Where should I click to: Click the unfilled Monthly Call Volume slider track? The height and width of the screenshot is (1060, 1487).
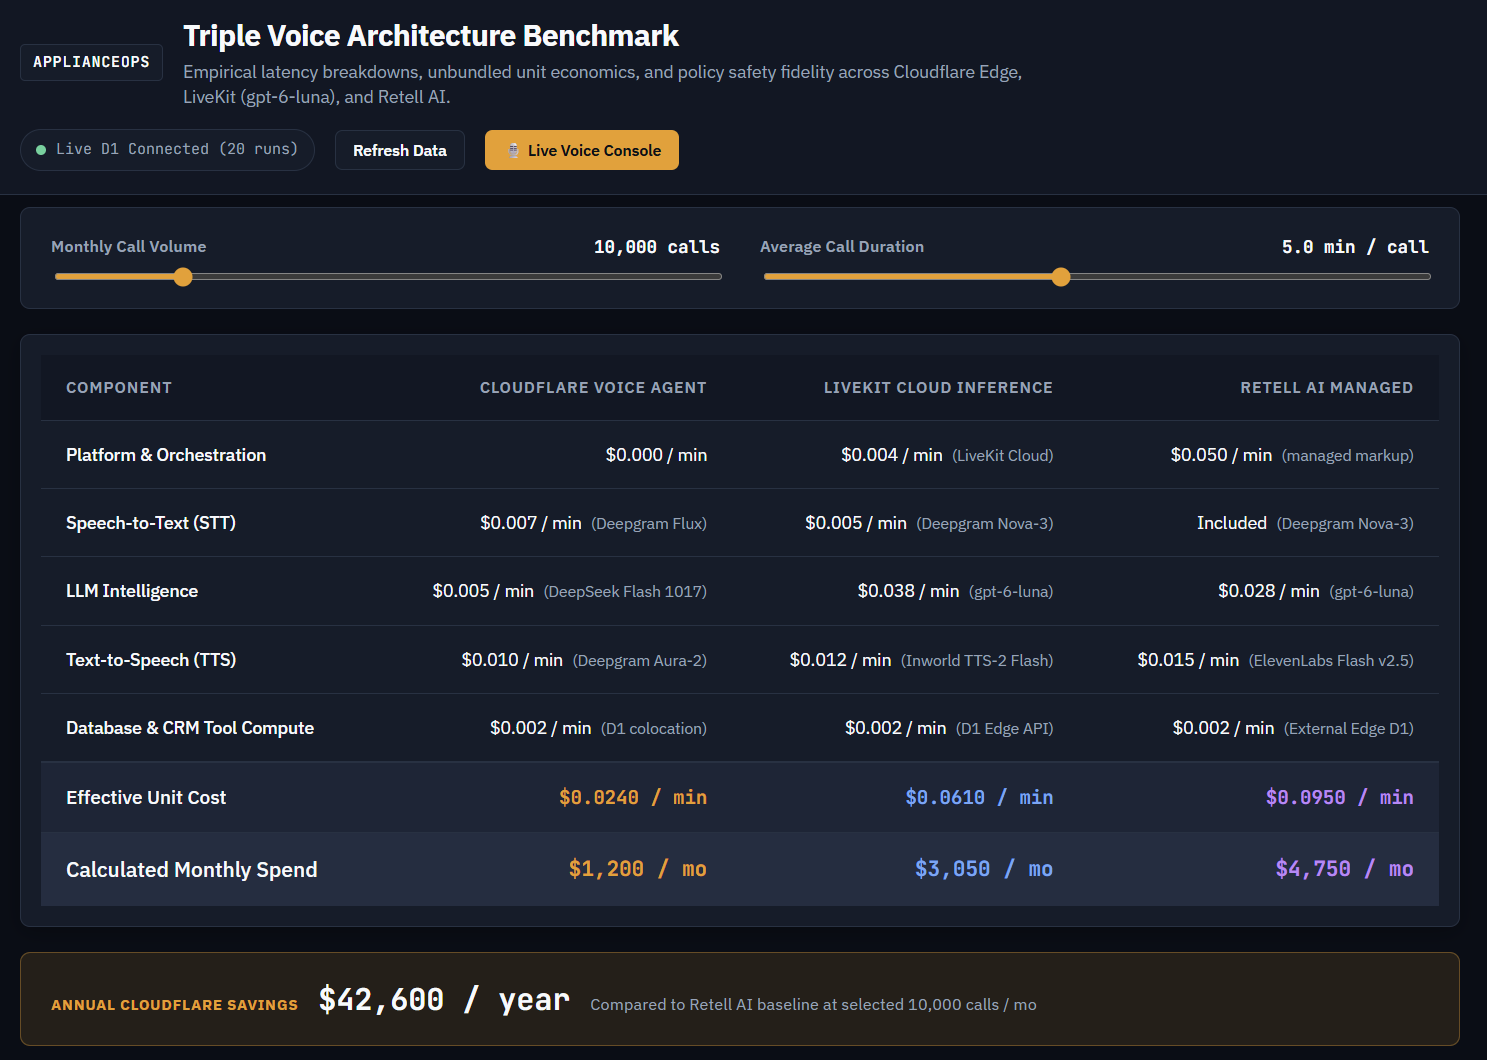click(x=457, y=277)
